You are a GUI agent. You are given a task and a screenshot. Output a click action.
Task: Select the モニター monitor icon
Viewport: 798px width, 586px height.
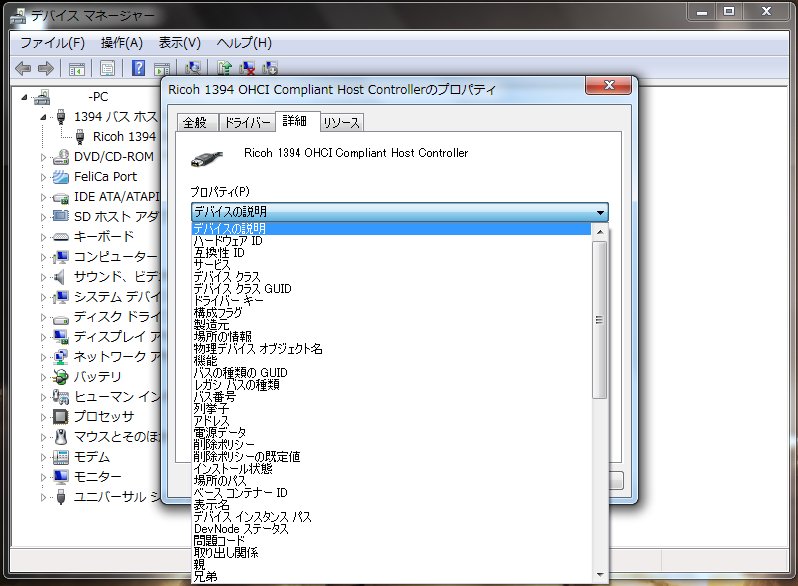tap(61, 477)
